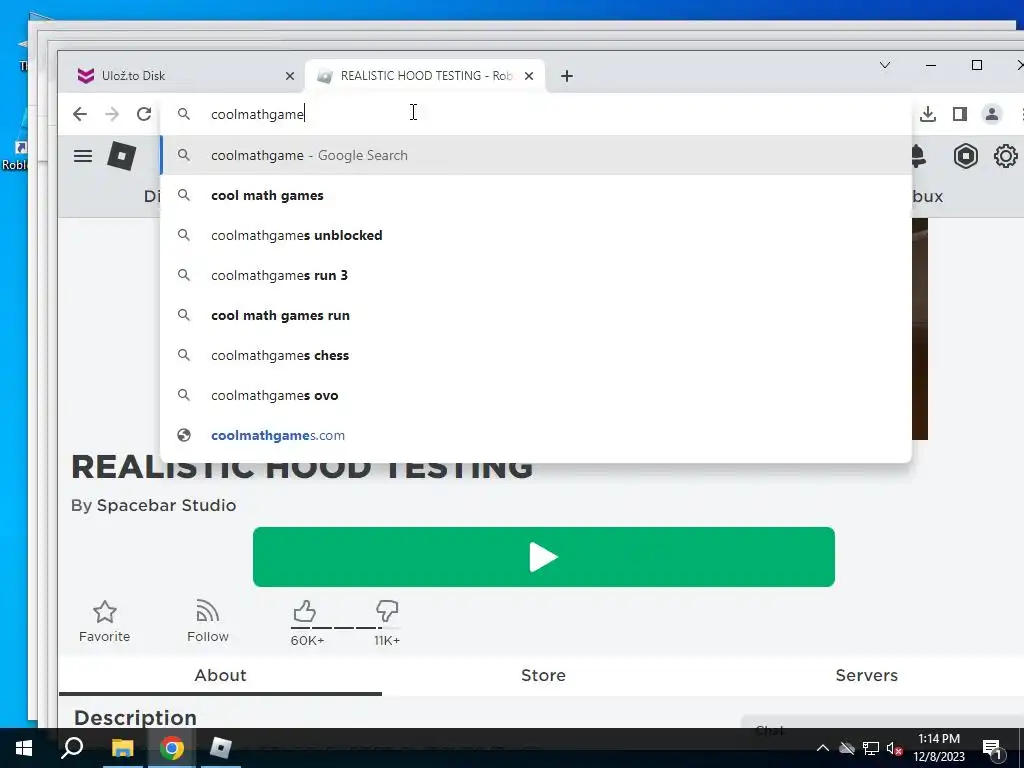Open the Windows notification center

(x=991, y=749)
